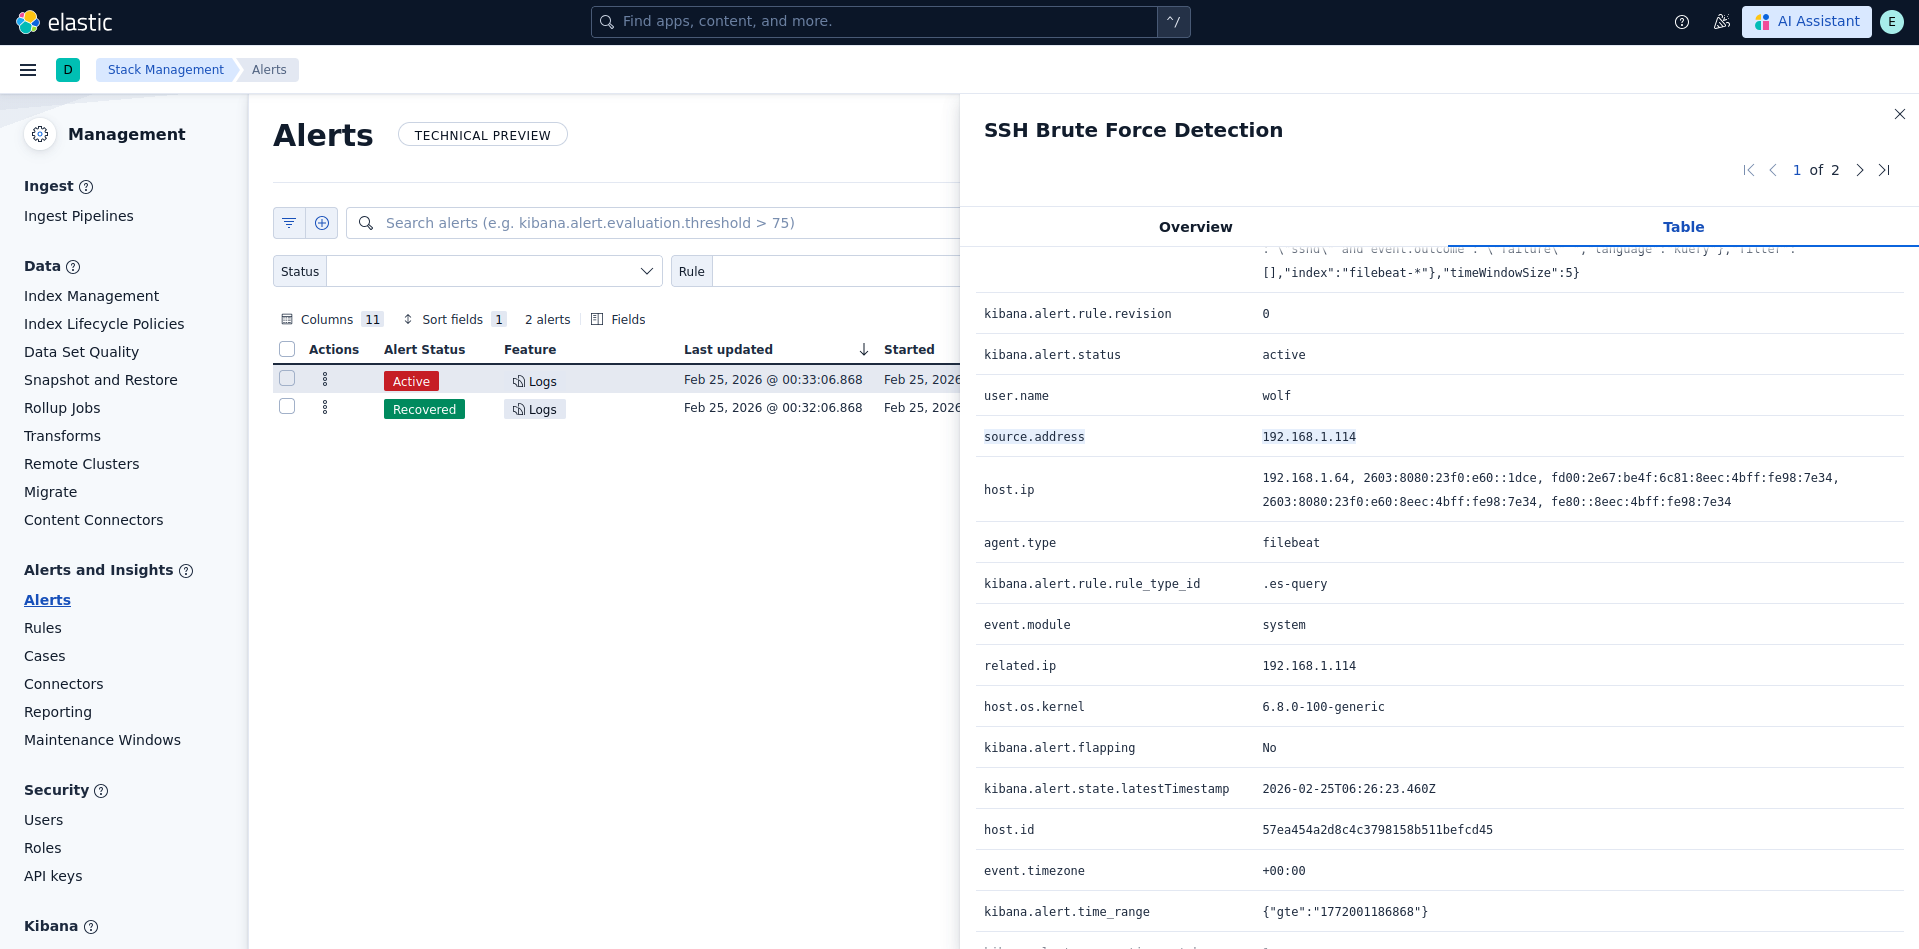Close the SSH Brute Force Detection flyout

(x=1899, y=115)
